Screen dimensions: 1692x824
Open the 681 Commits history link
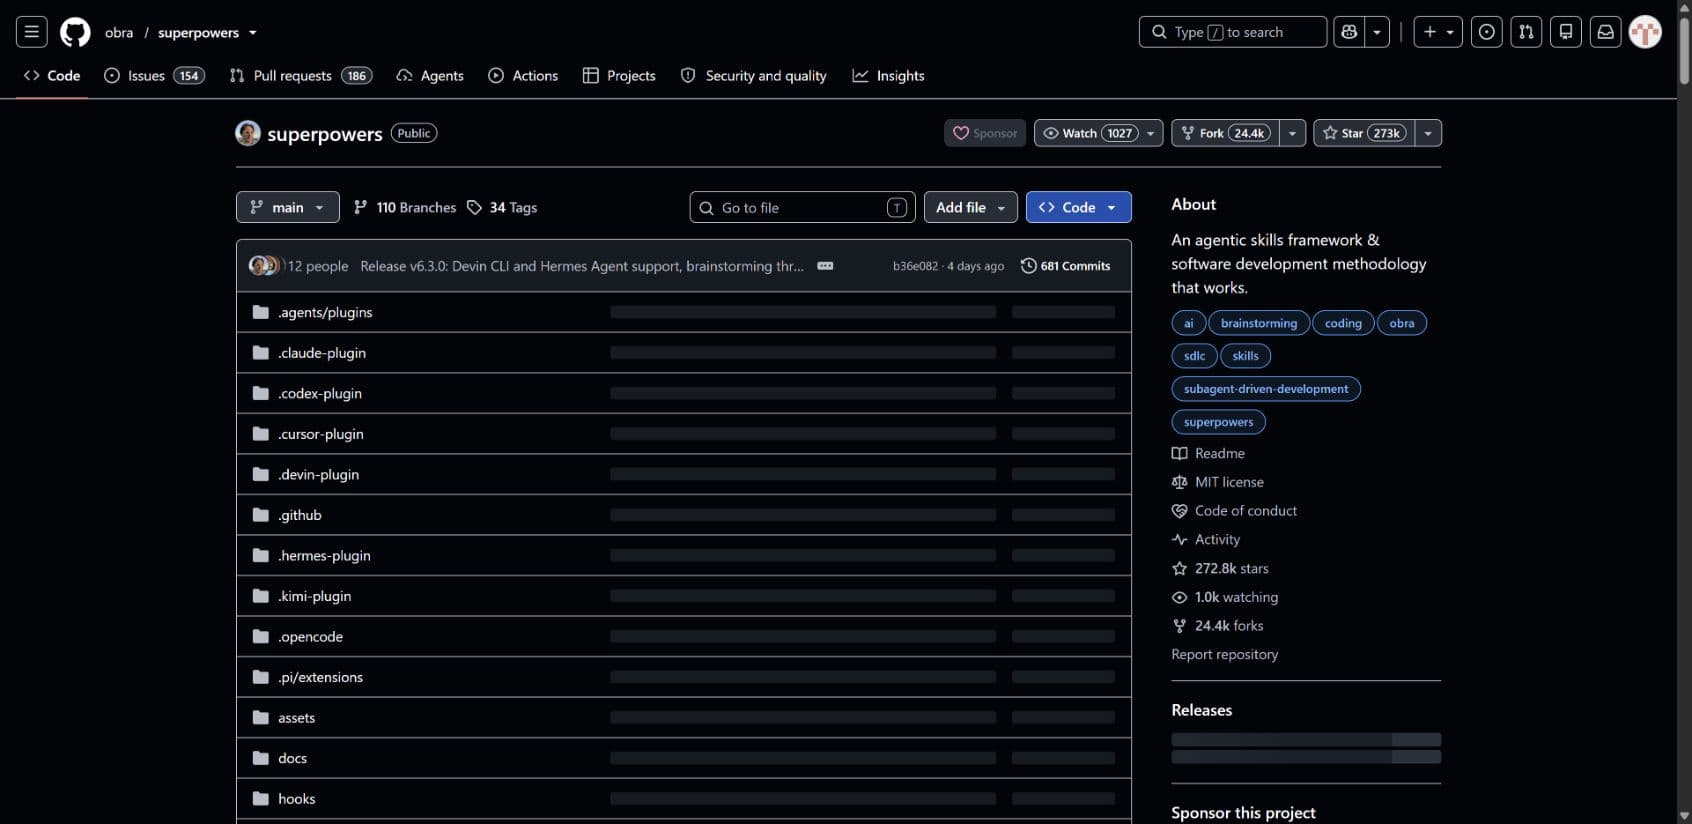pyautogui.click(x=1065, y=266)
